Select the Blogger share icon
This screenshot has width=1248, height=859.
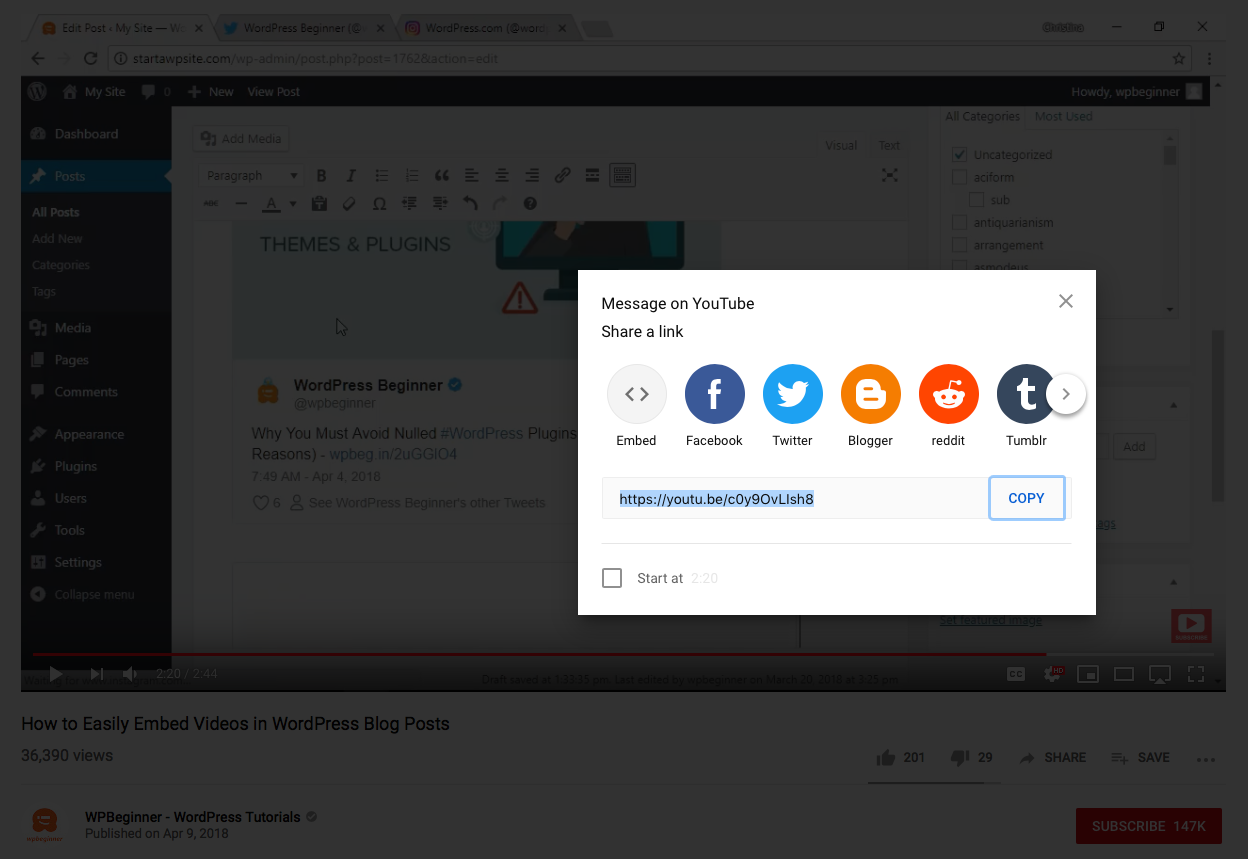coord(870,395)
